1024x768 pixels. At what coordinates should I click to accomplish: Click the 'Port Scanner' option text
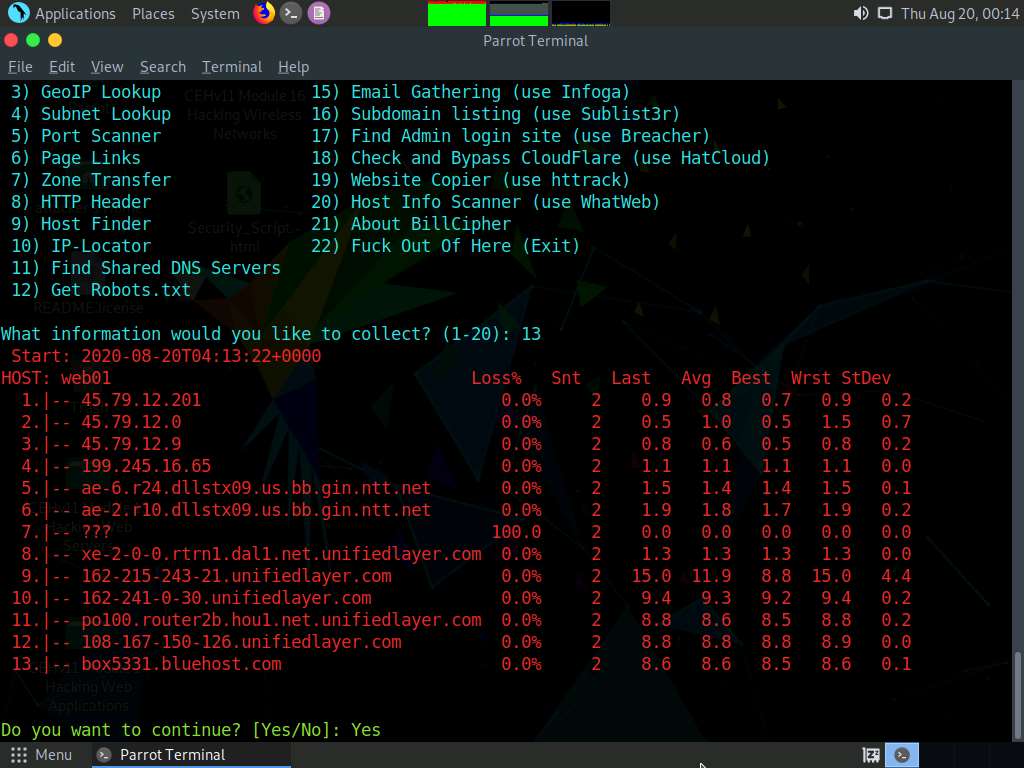pos(101,136)
